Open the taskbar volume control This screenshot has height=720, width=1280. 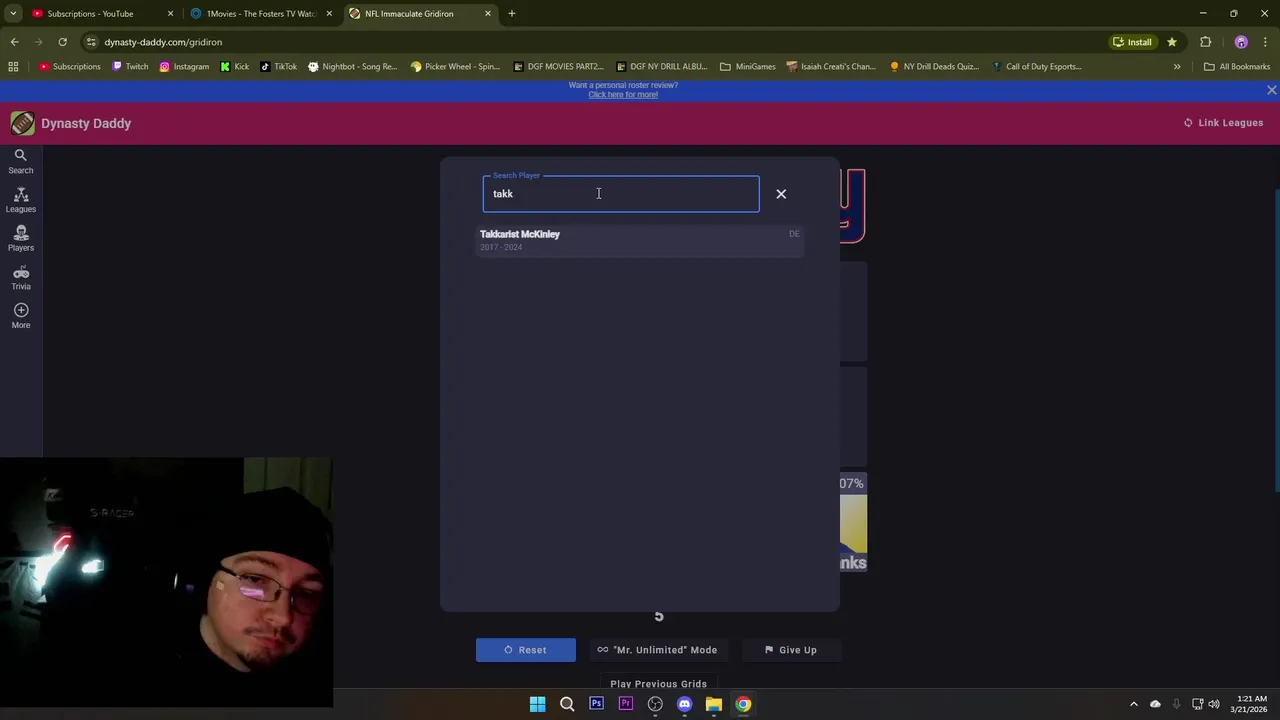(x=1214, y=704)
